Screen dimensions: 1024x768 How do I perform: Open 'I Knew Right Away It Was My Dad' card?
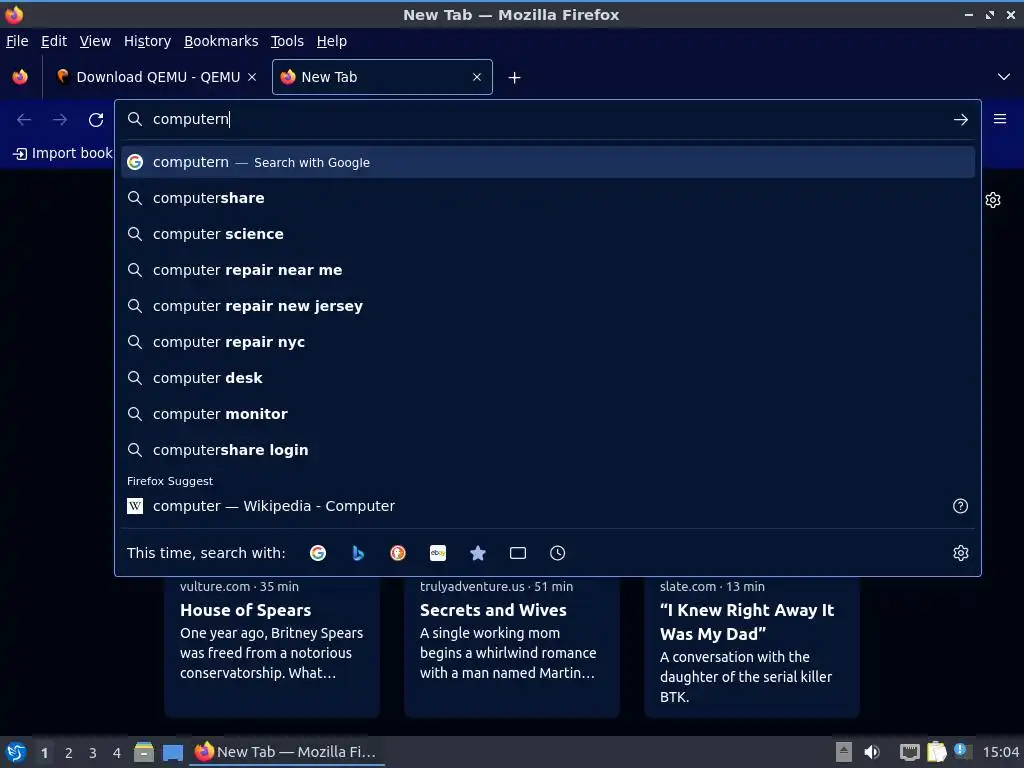tap(752, 647)
